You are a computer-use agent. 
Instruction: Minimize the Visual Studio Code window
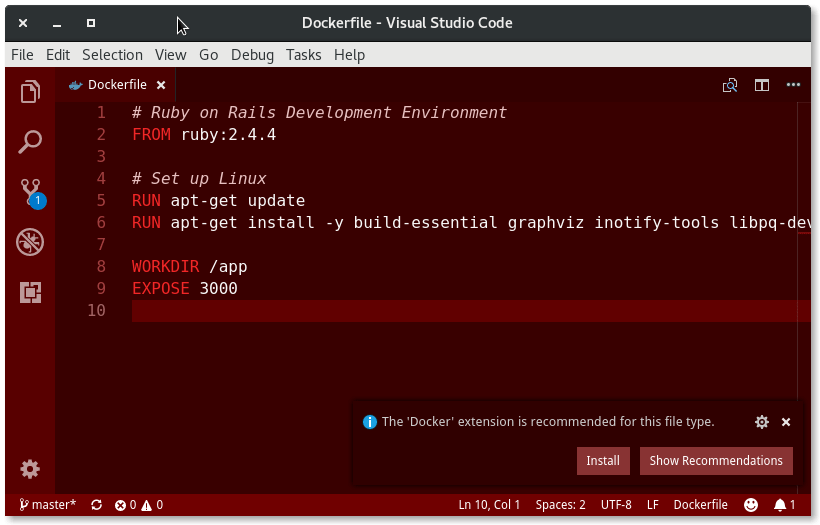pos(57,24)
